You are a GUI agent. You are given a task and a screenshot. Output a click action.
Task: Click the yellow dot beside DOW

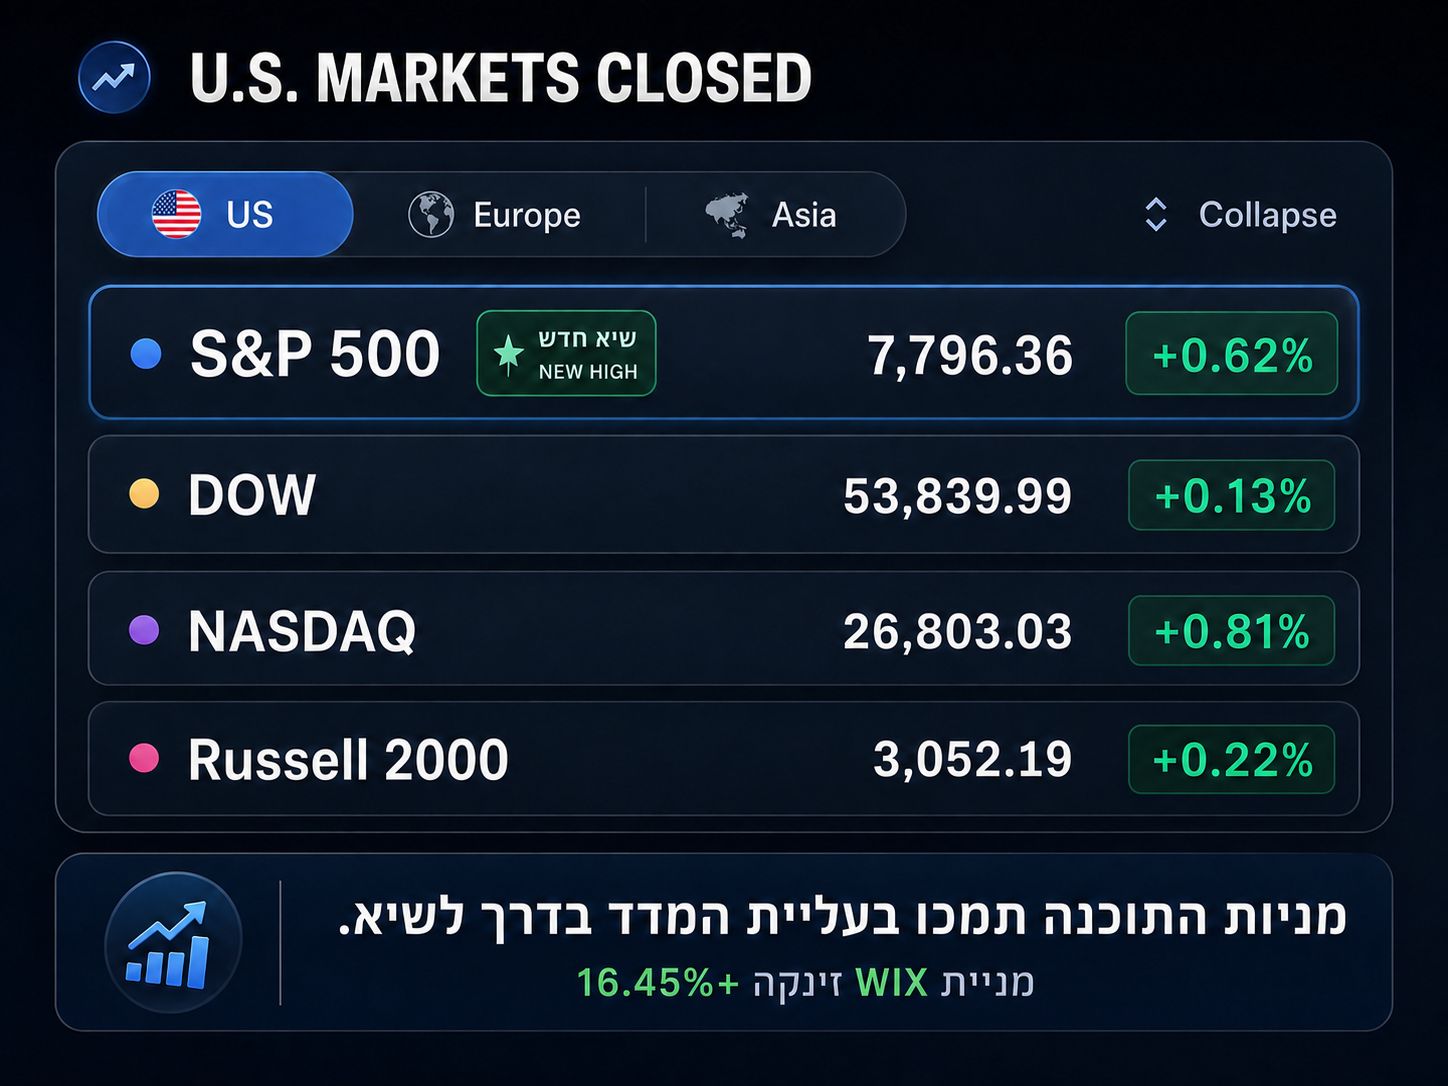click(144, 494)
